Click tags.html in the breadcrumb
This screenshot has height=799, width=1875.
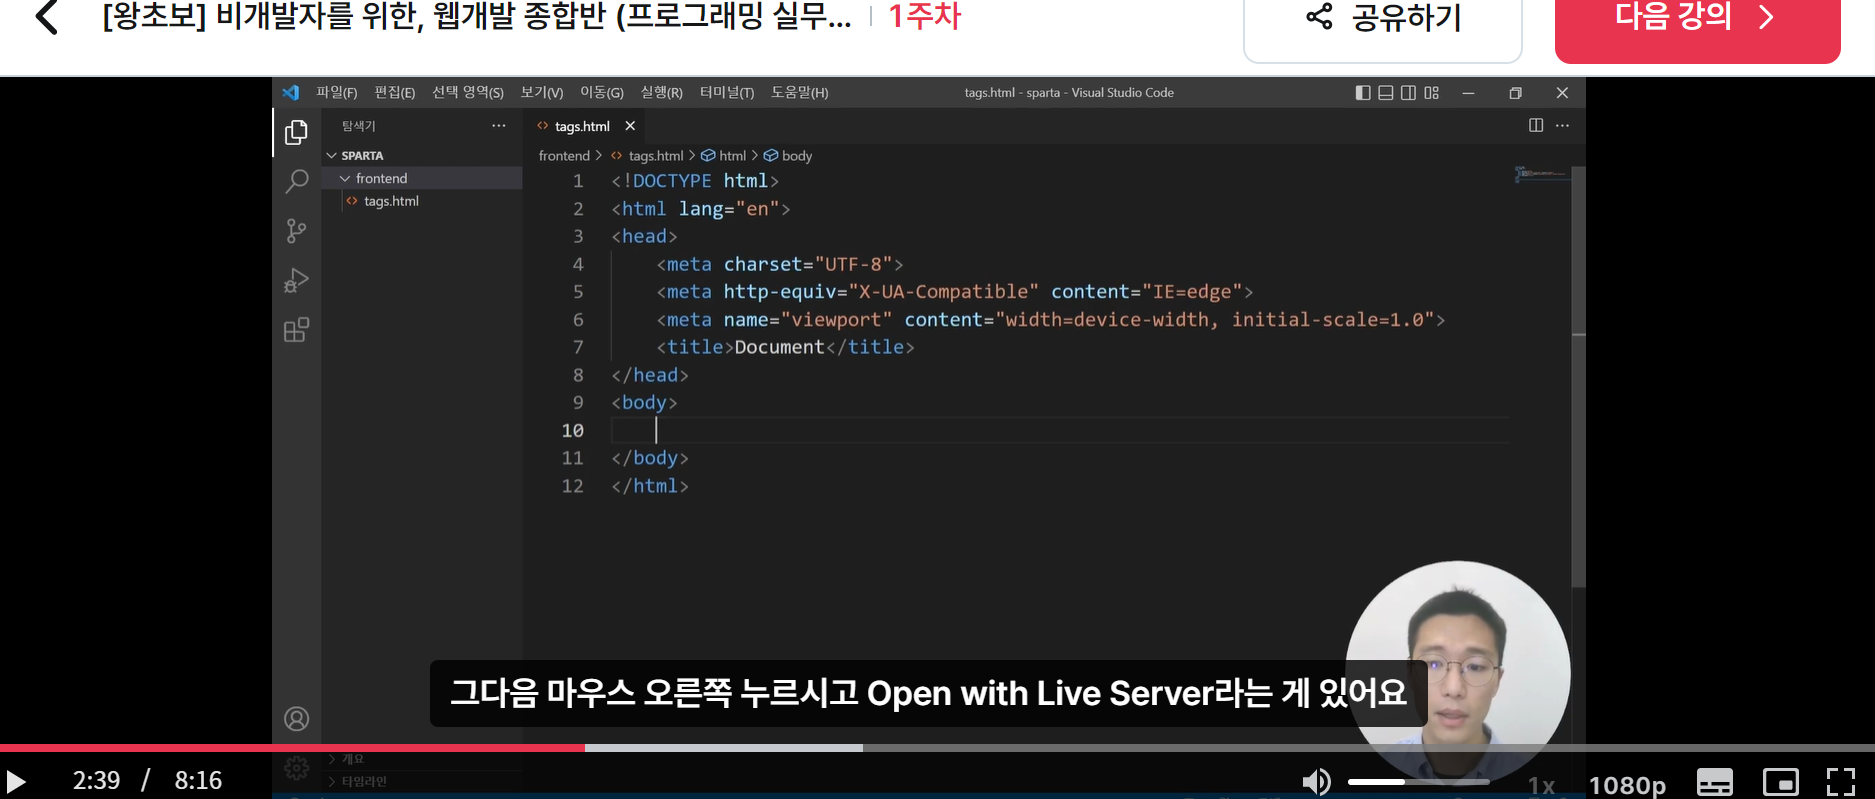coord(656,156)
